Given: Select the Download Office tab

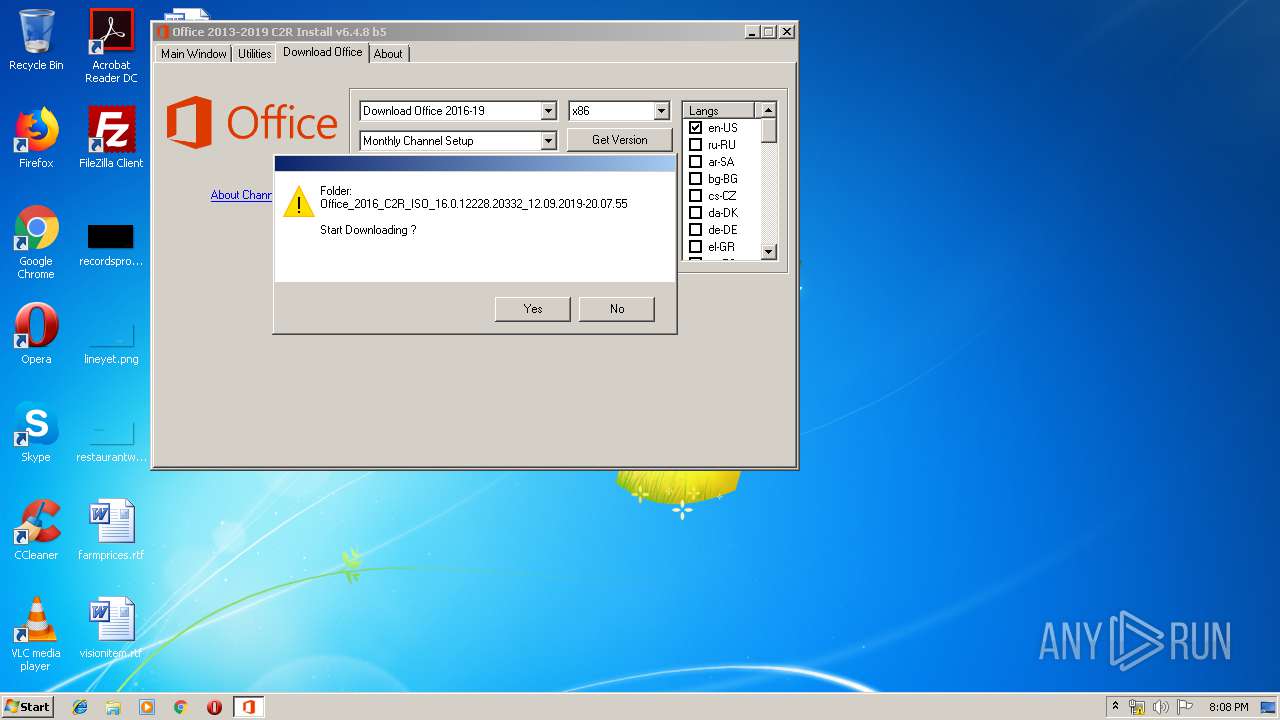Looking at the screenshot, I should click(322, 52).
